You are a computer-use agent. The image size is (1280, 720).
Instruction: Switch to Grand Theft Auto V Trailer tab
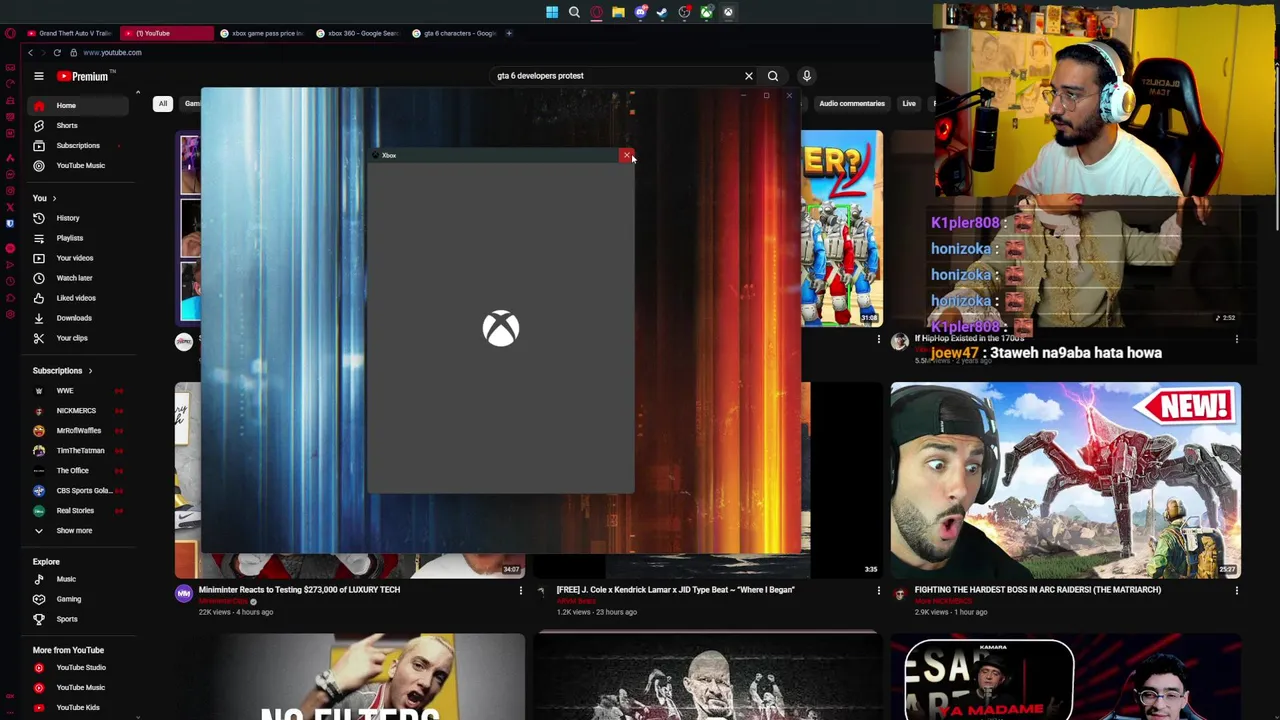click(x=70, y=33)
